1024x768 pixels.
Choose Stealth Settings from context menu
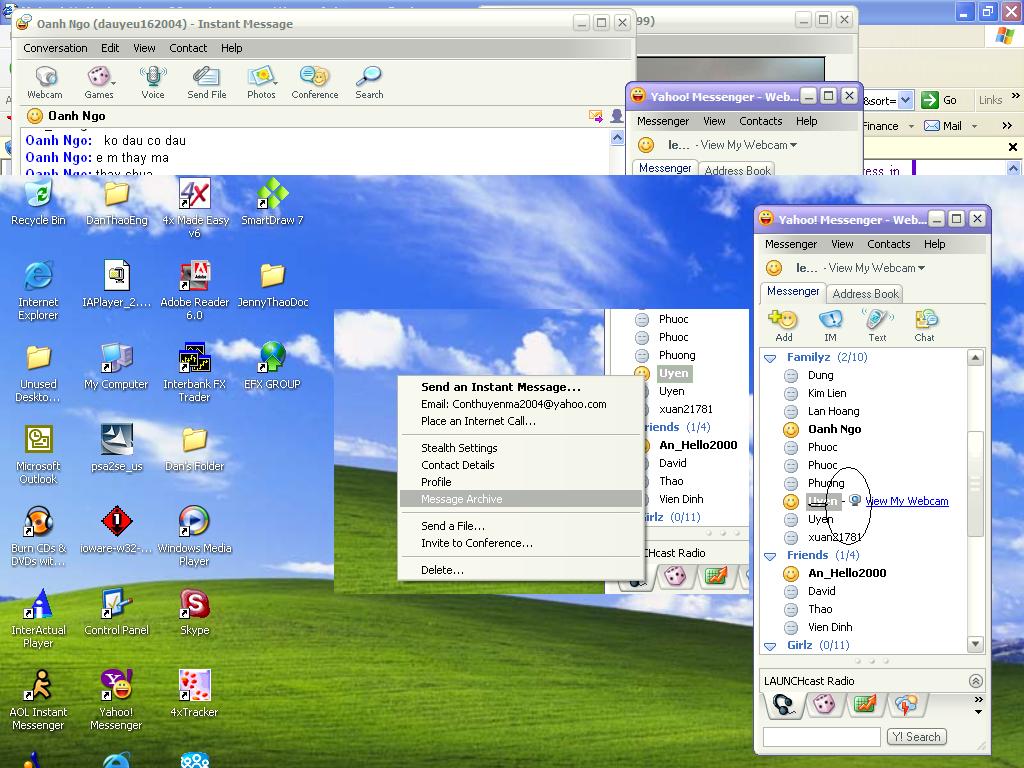(520, 448)
